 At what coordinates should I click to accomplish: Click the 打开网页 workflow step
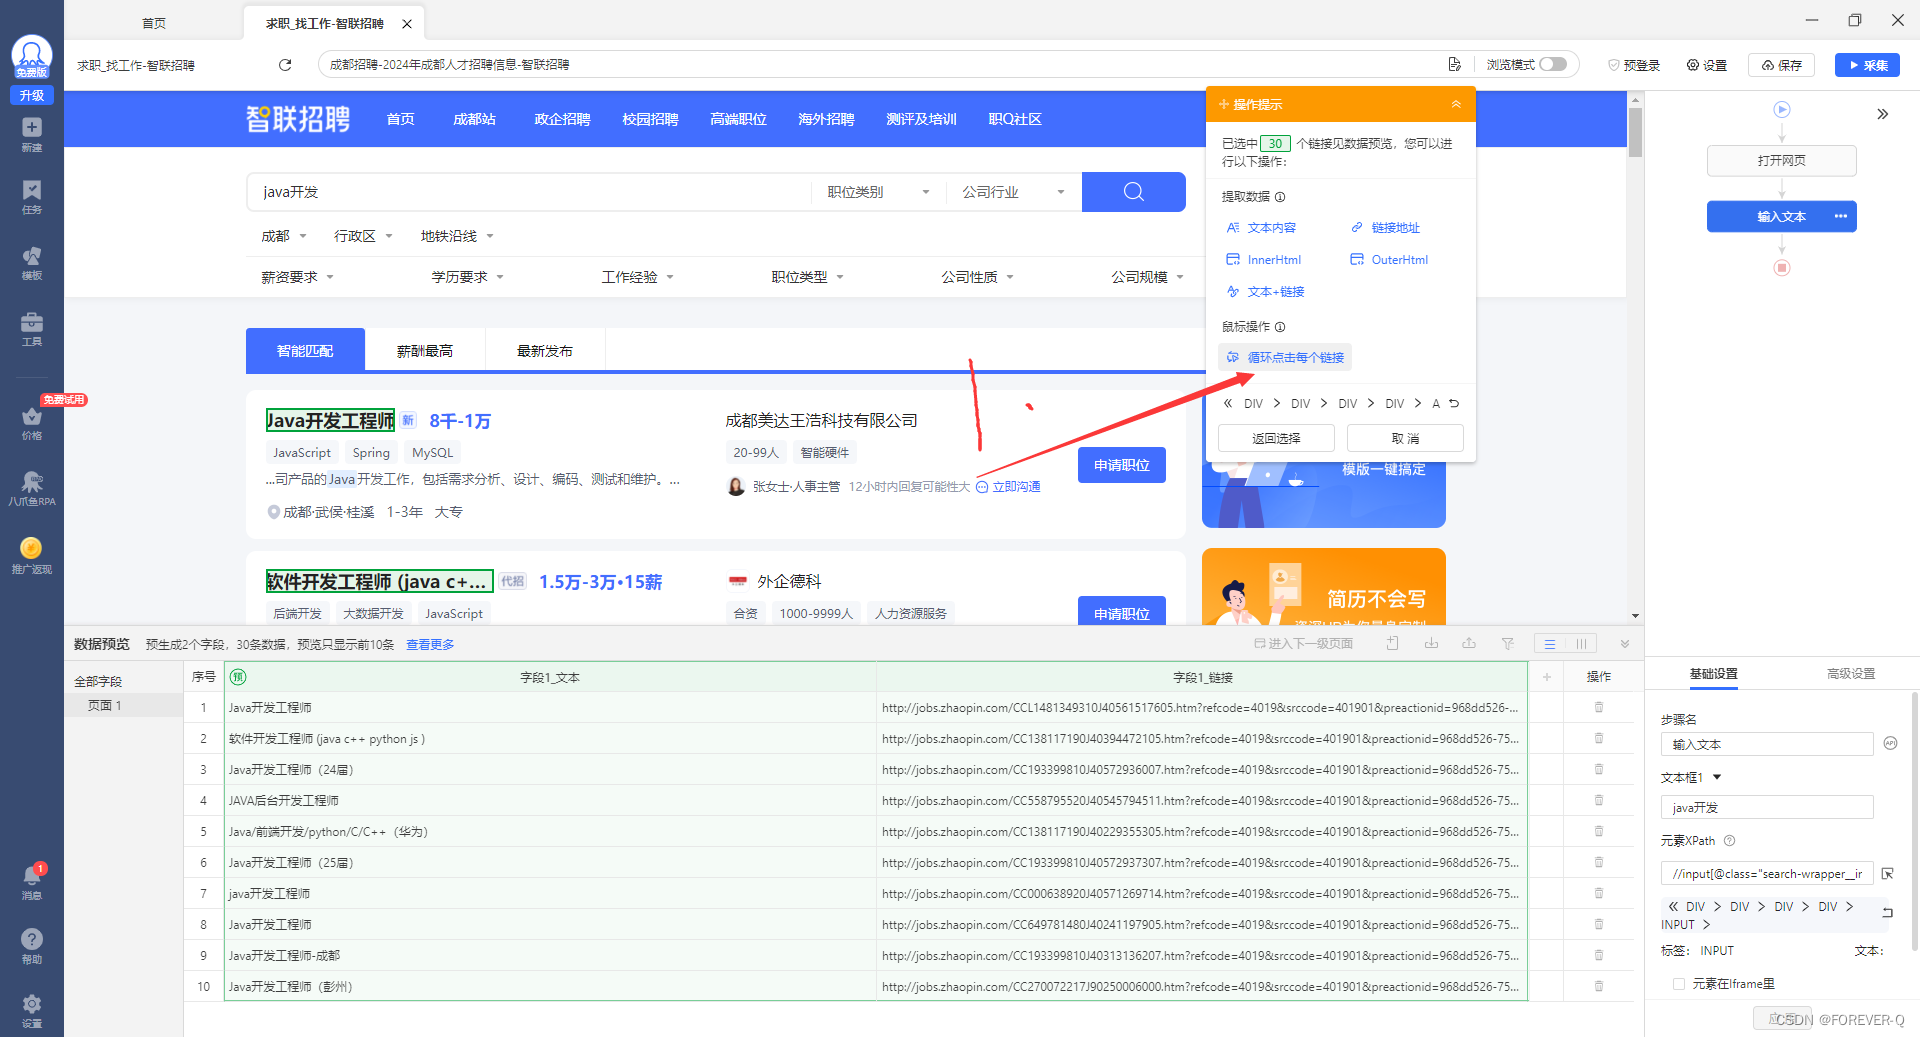point(1781,161)
